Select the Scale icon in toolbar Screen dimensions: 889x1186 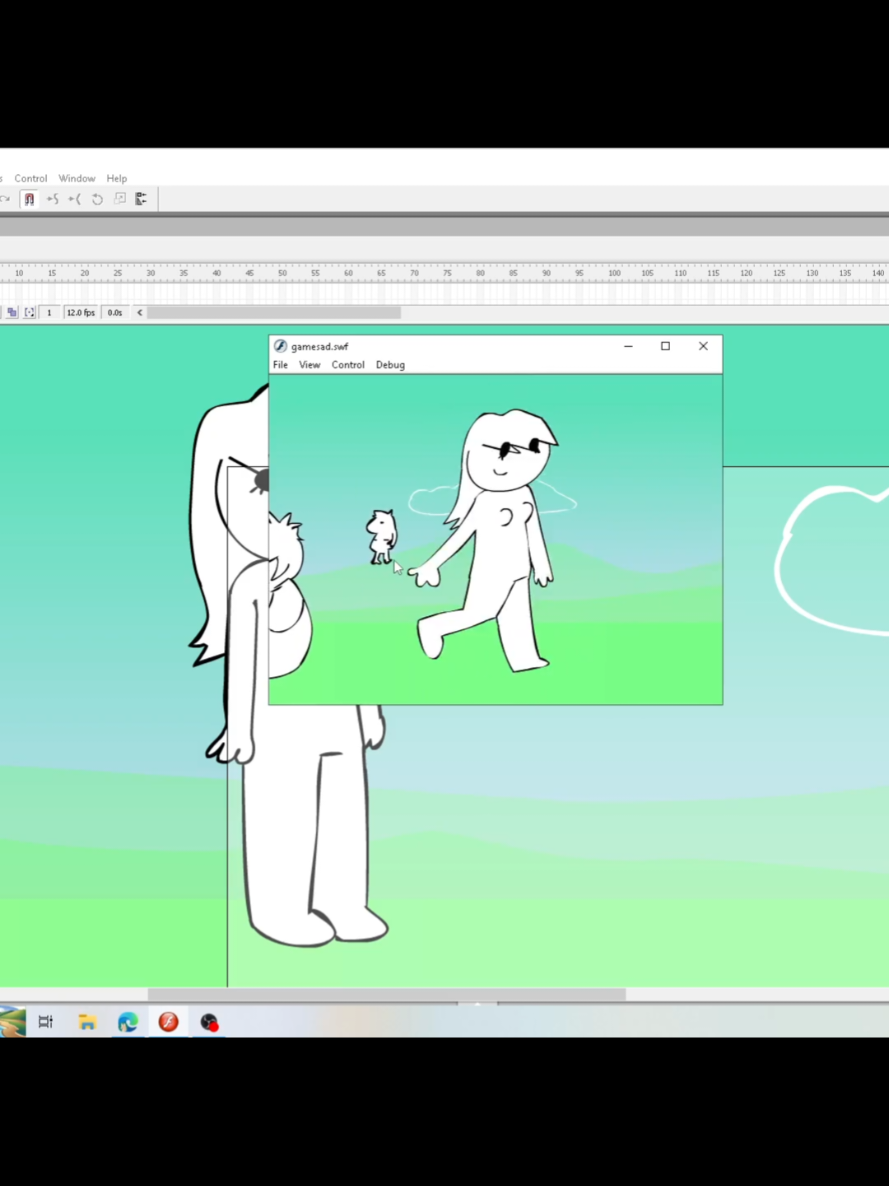[120, 199]
